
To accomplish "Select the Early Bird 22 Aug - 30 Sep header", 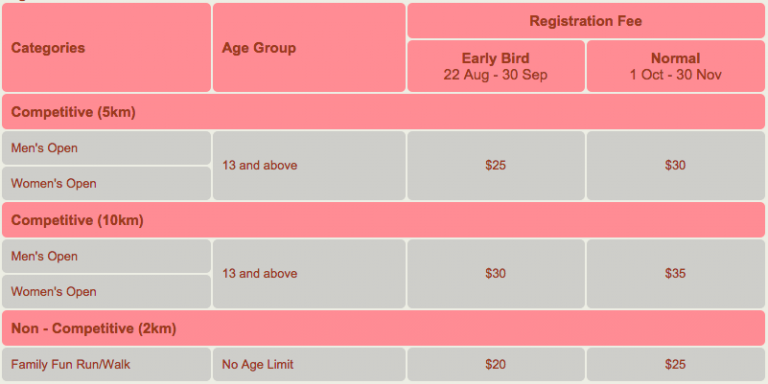I will coord(496,66).
